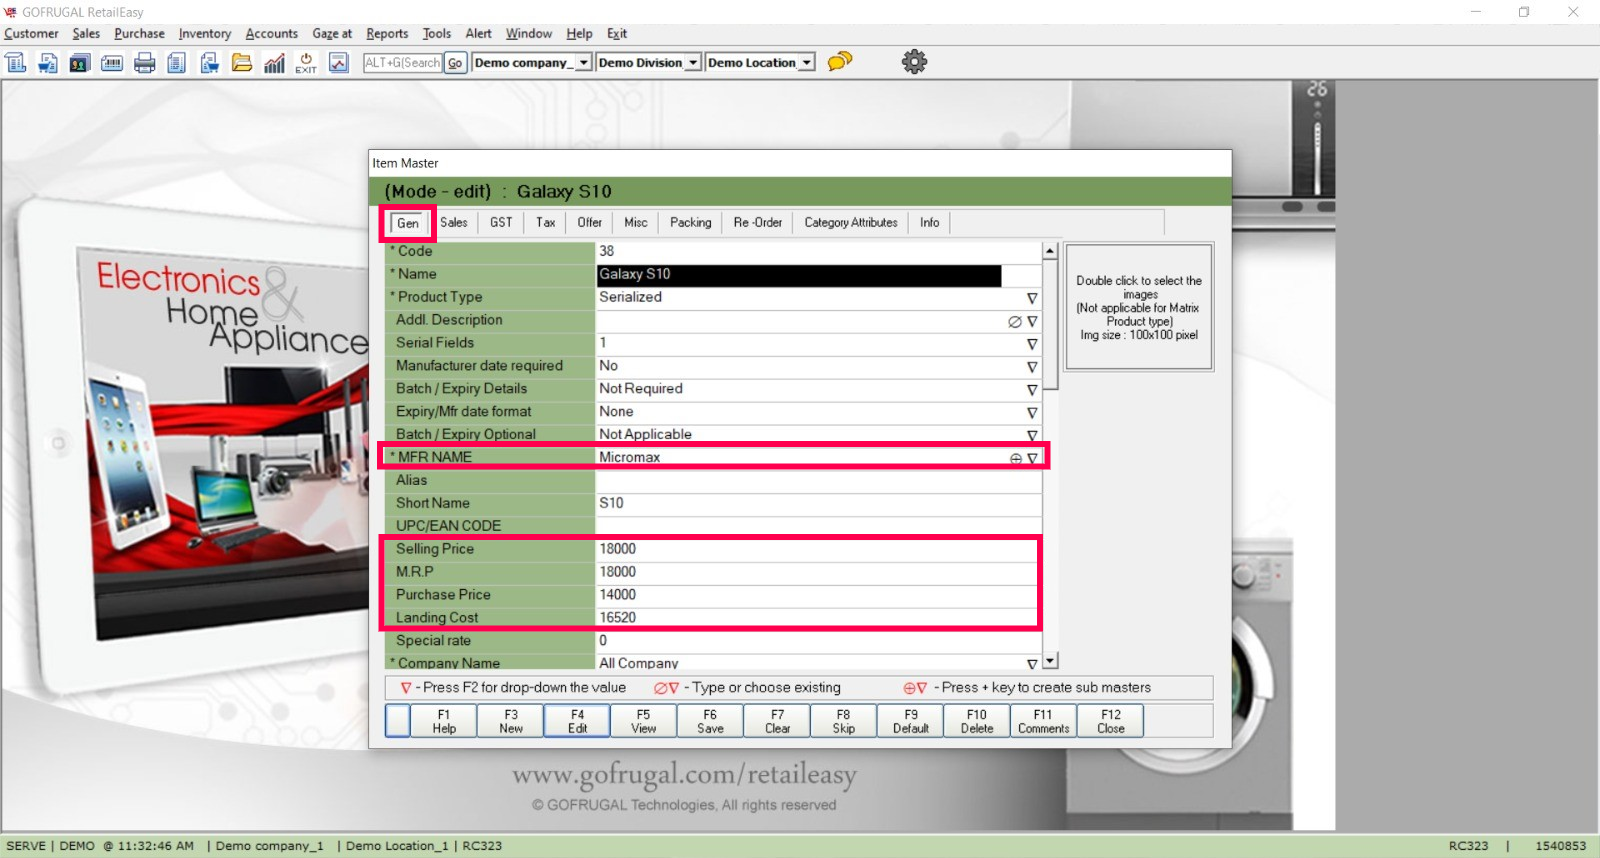1600x858 pixels.
Task: Click the printer icon in toolbar
Action: [x=145, y=63]
